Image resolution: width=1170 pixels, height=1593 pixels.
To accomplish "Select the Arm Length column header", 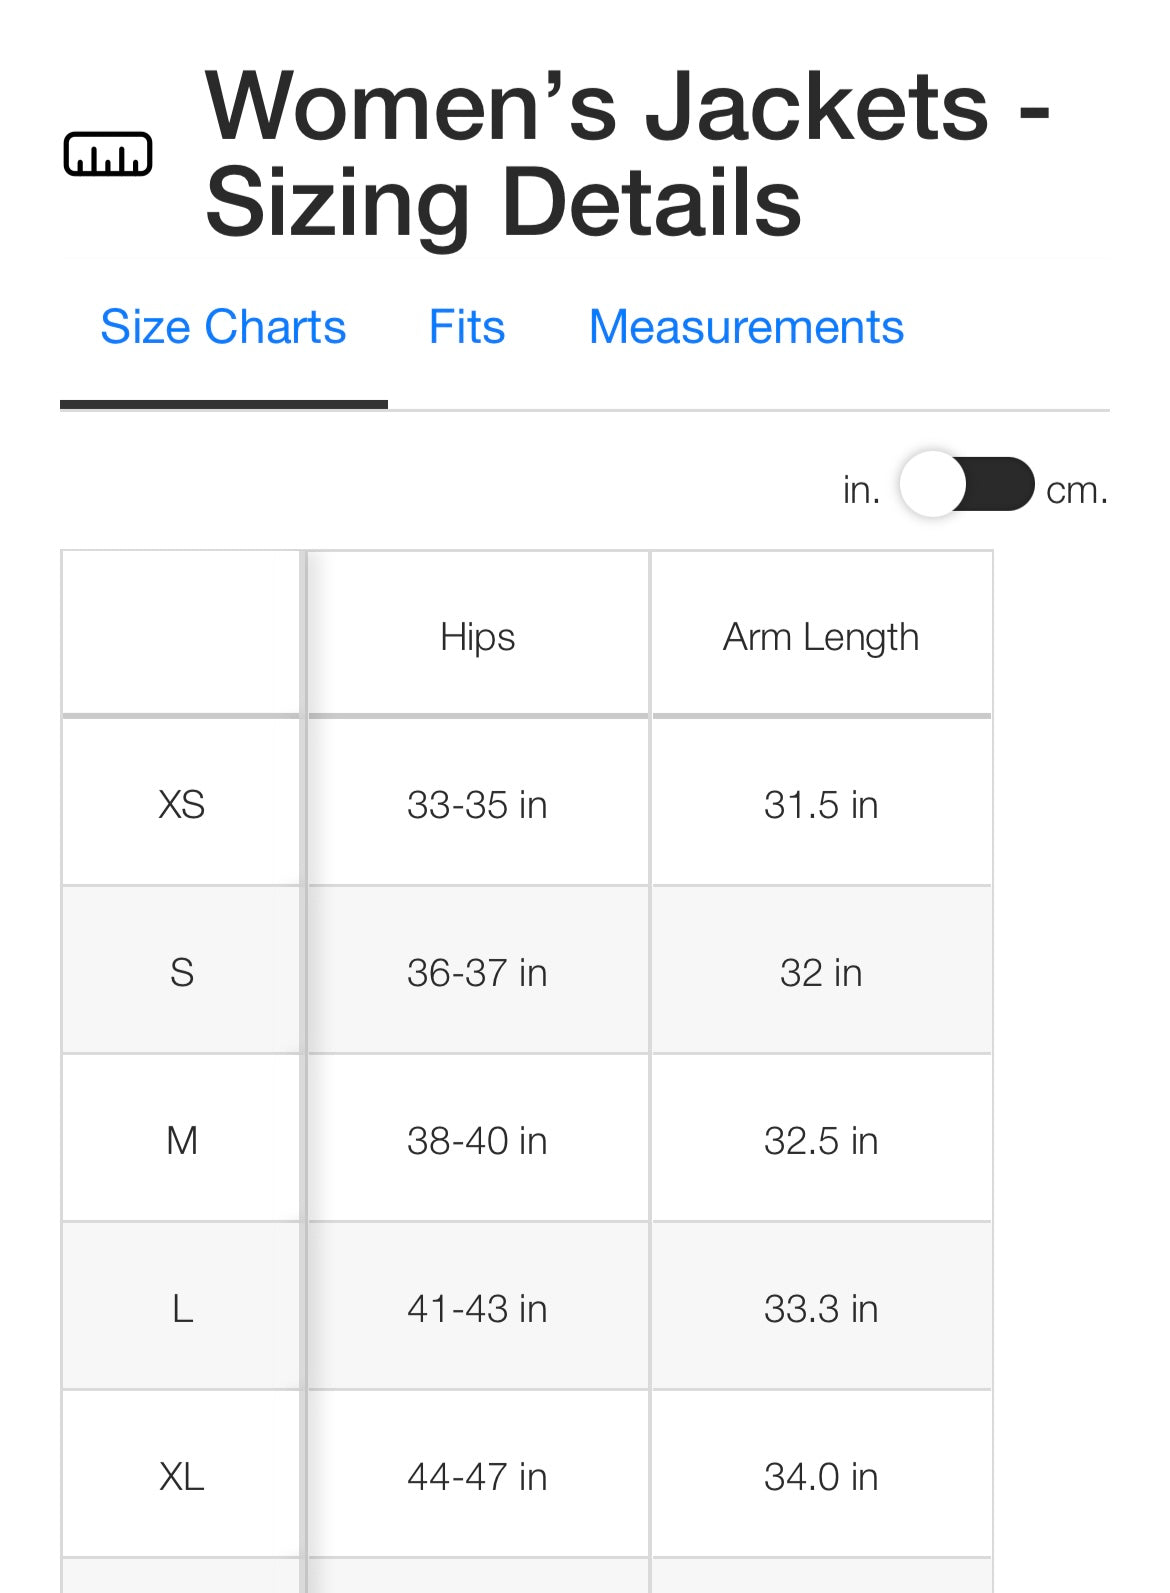I will pos(821,637).
